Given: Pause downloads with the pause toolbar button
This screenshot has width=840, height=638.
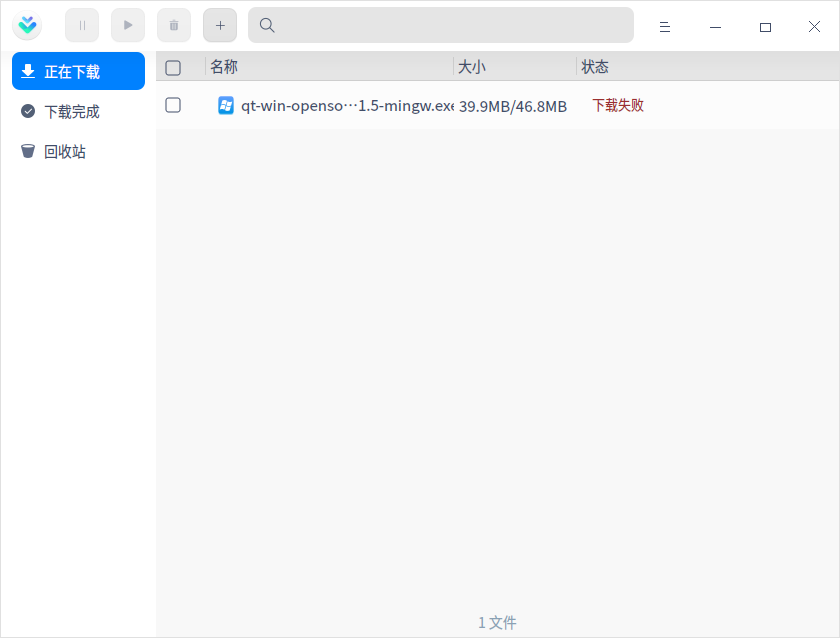Looking at the screenshot, I should 82,25.
